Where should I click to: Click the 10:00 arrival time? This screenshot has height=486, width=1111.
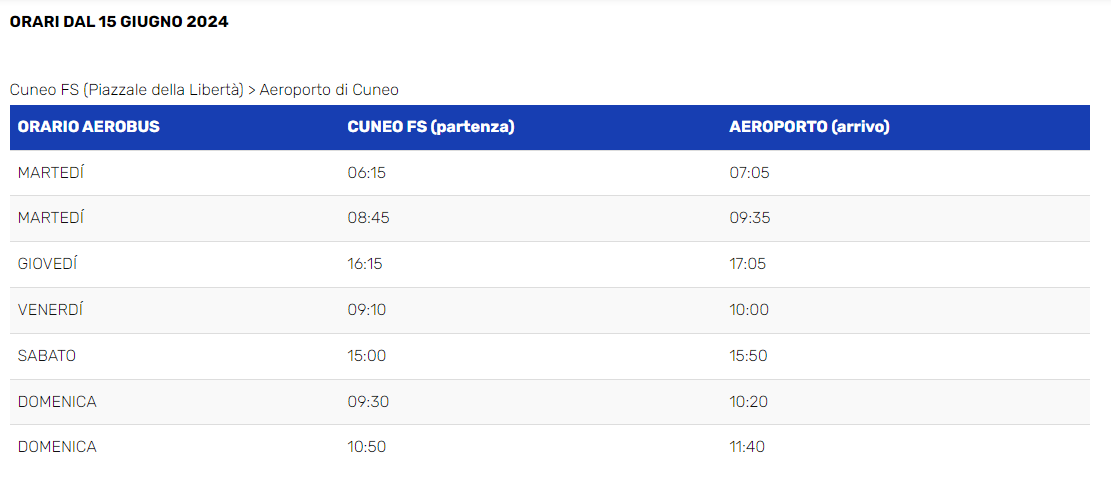coord(749,310)
